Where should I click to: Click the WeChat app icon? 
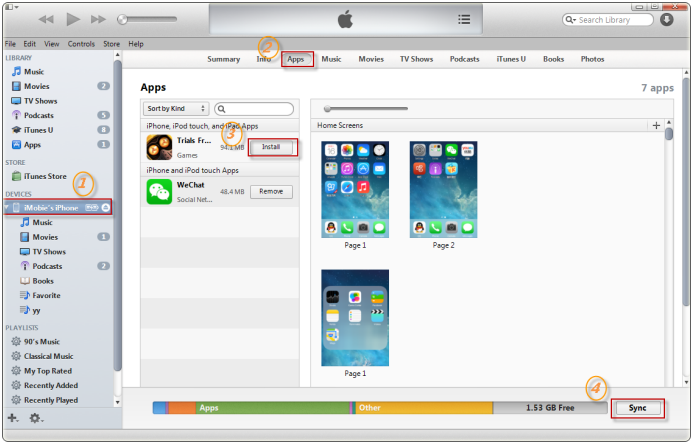(159, 192)
